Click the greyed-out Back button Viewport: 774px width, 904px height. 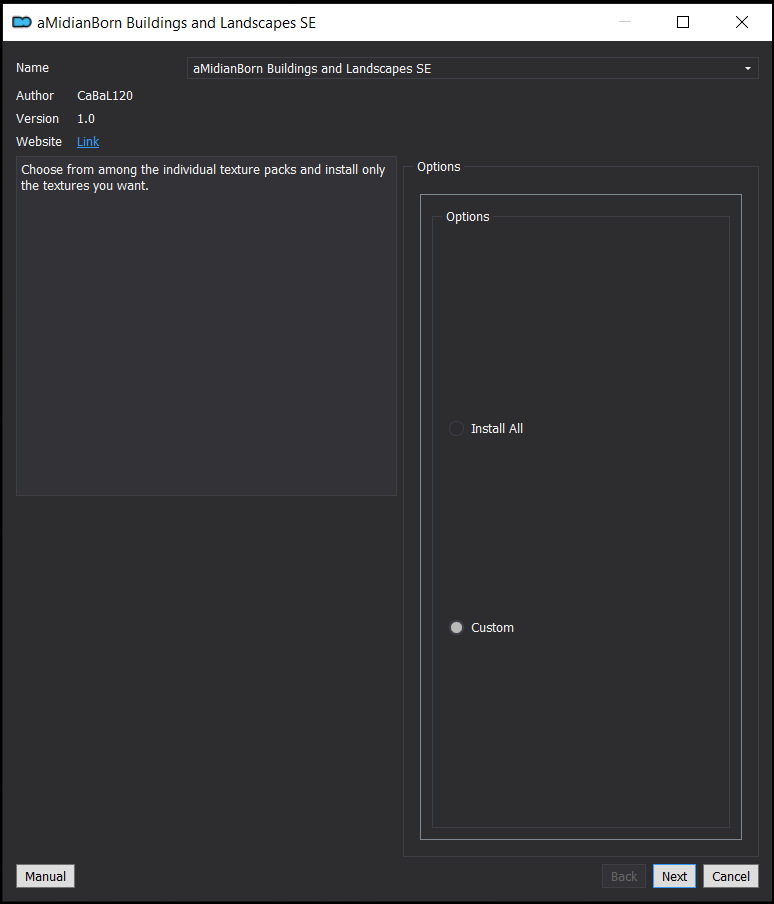(624, 876)
